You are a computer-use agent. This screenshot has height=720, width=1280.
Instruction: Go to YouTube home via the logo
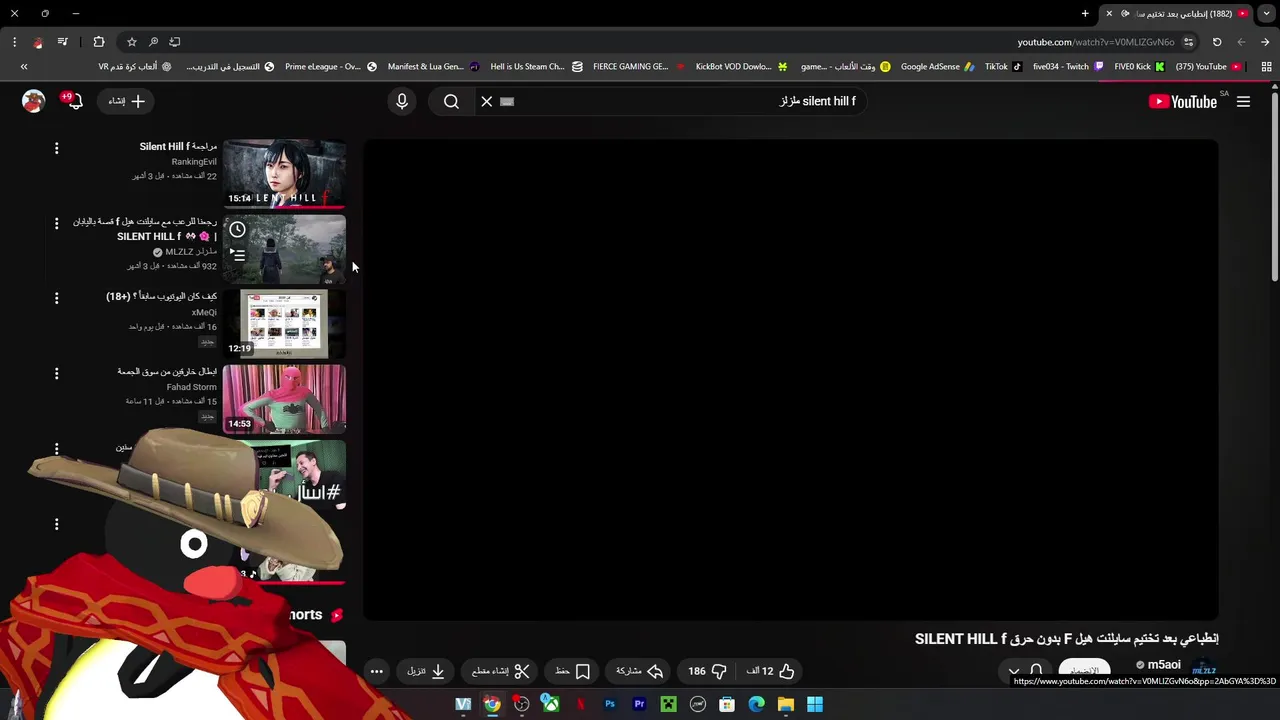tap(1183, 101)
